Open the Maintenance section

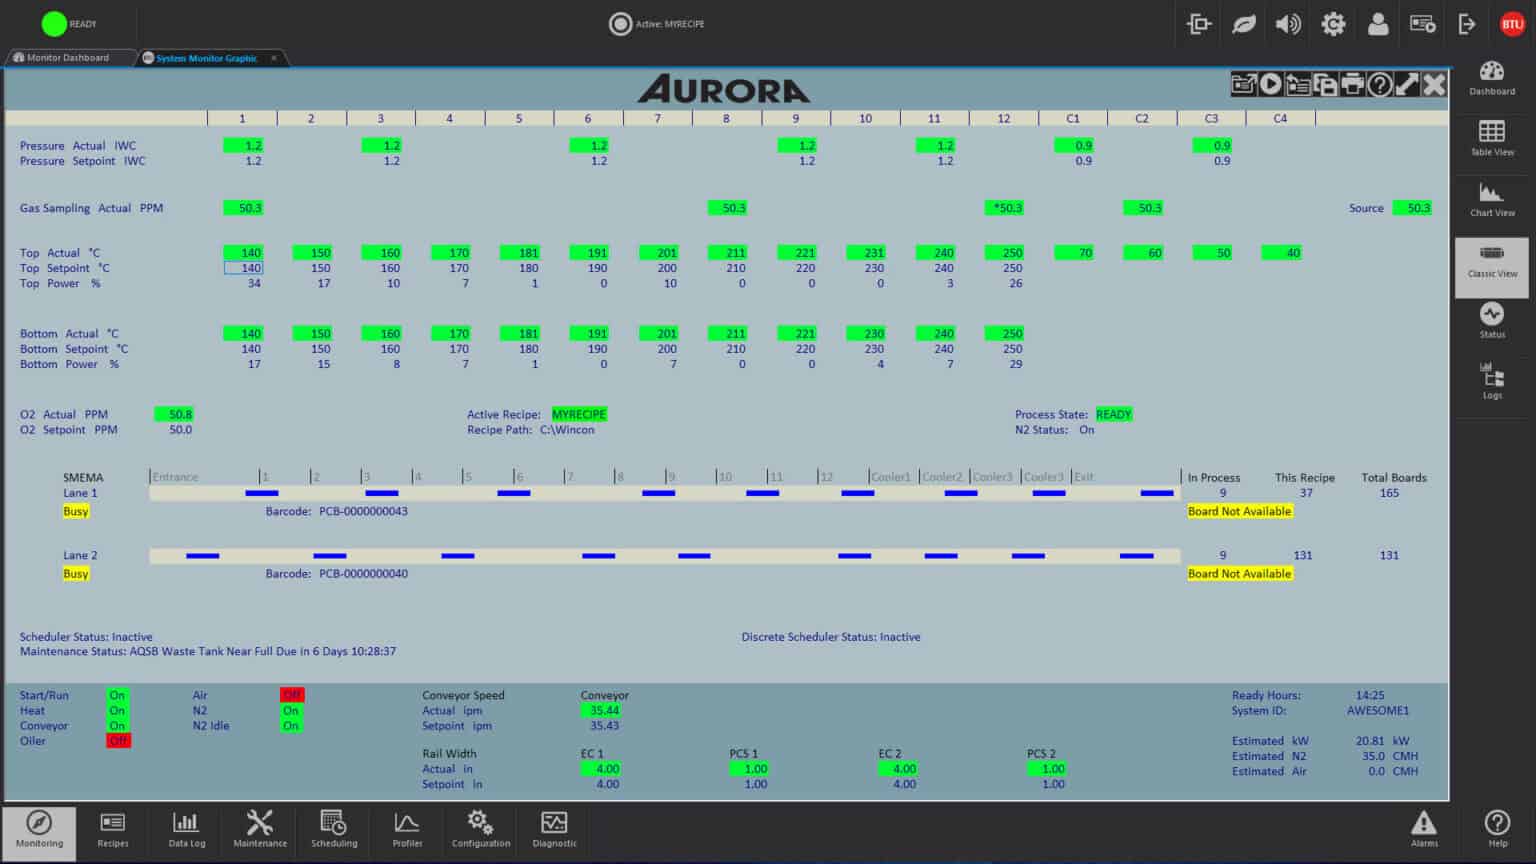pos(260,829)
